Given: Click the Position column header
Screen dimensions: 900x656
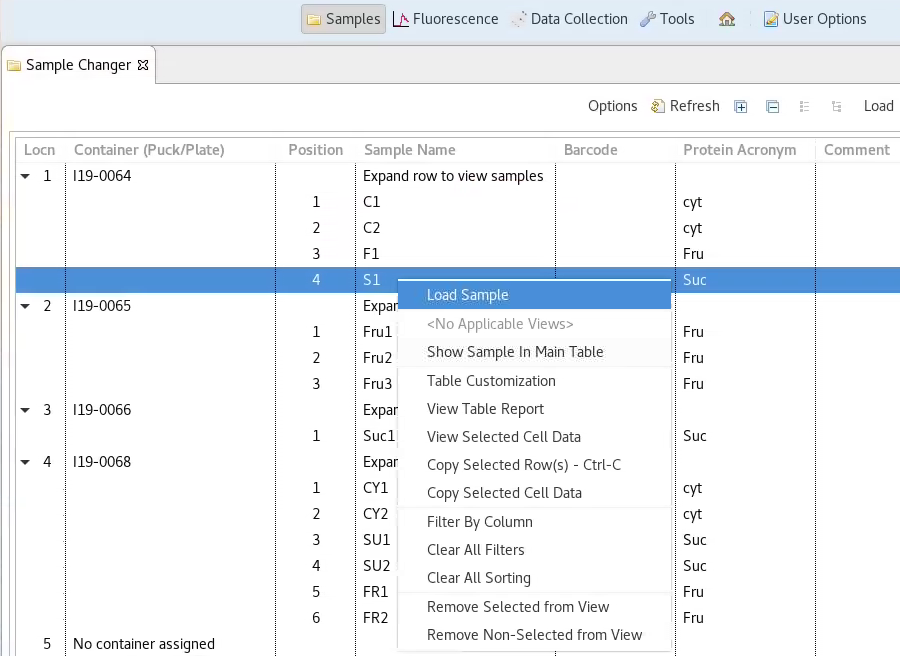Looking at the screenshot, I should point(316,150).
